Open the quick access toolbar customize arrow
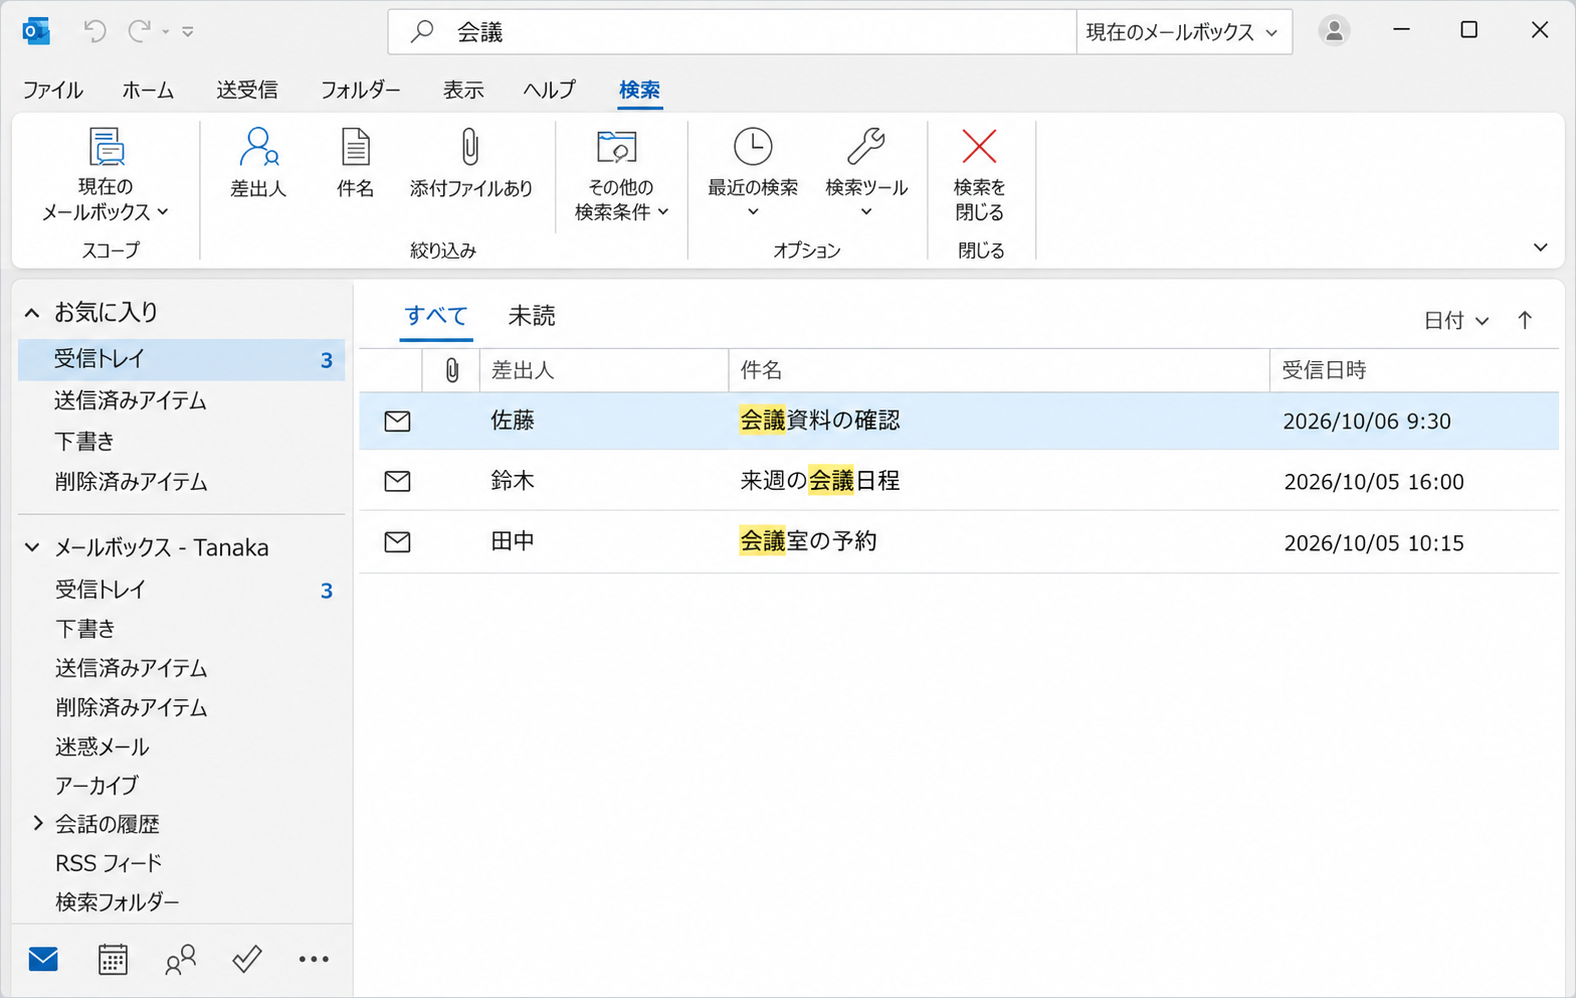1576x998 pixels. (x=187, y=32)
